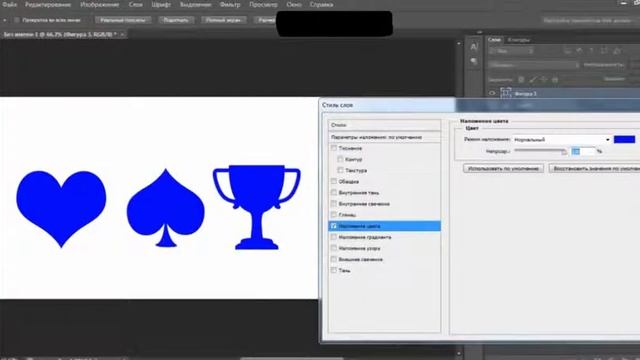Open tool preset picker arrow in options bar

pos(4,20)
